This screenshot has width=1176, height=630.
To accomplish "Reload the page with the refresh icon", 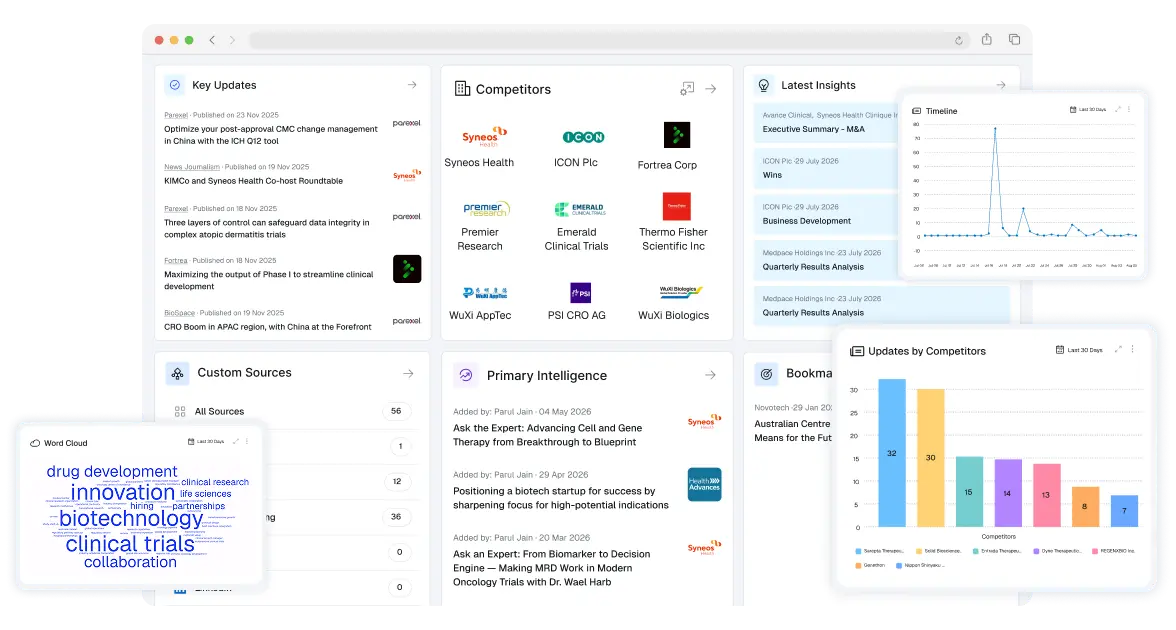I will [x=958, y=40].
